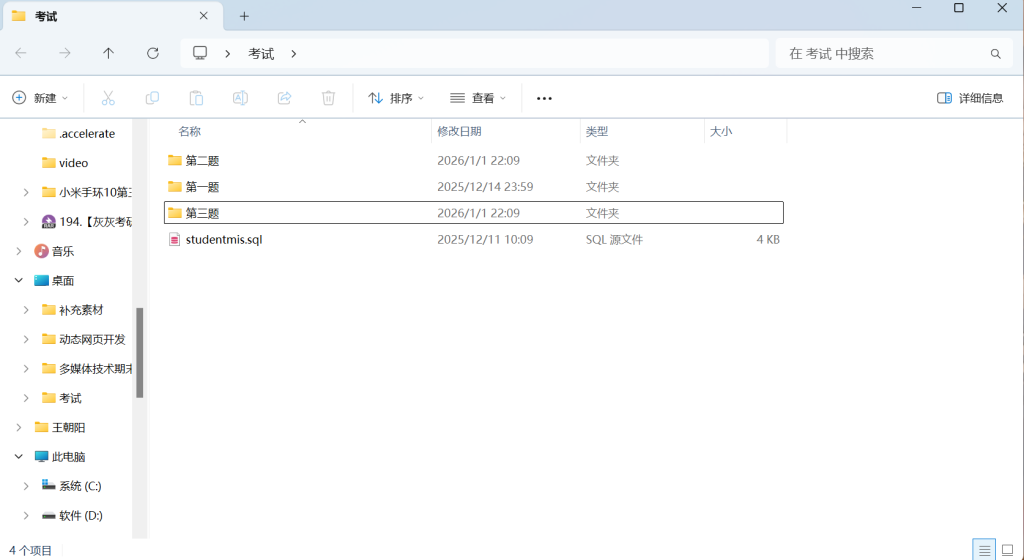The height and width of the screenshot is (560, 1024).
Task: Click the Paste clipboard icon
Action: point(196,98)
